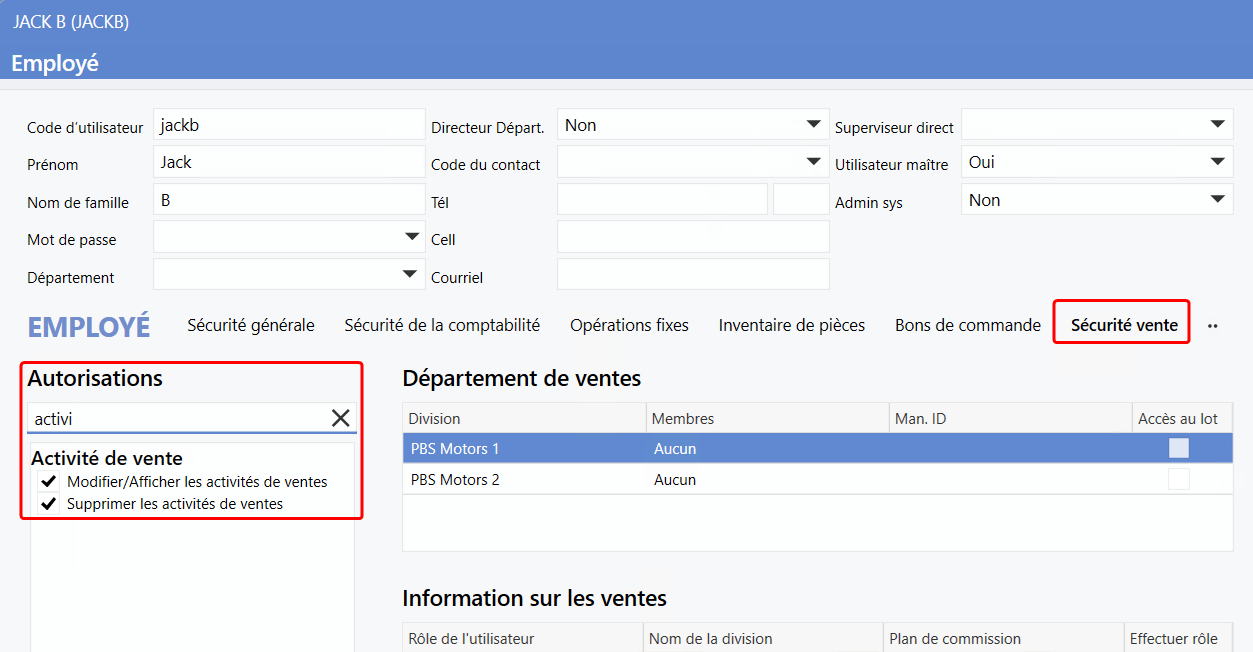Click the Division column header
The width and height of the screenshot is (1253, 652).
524,418
